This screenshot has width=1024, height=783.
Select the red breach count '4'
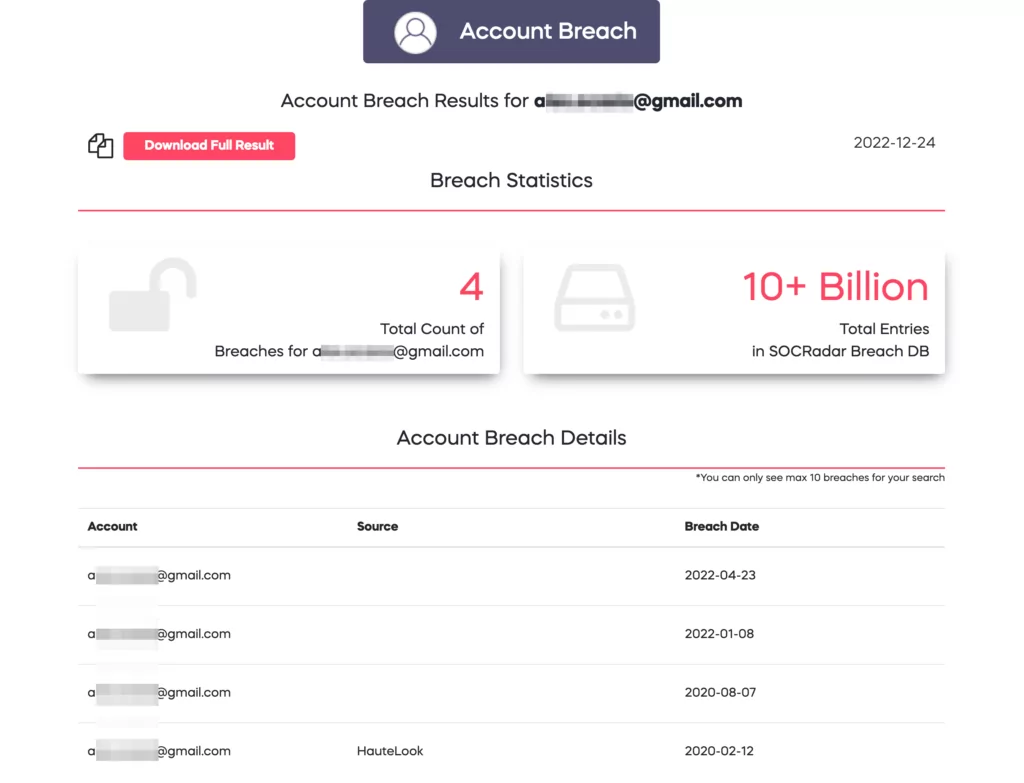tap(471, 287)
